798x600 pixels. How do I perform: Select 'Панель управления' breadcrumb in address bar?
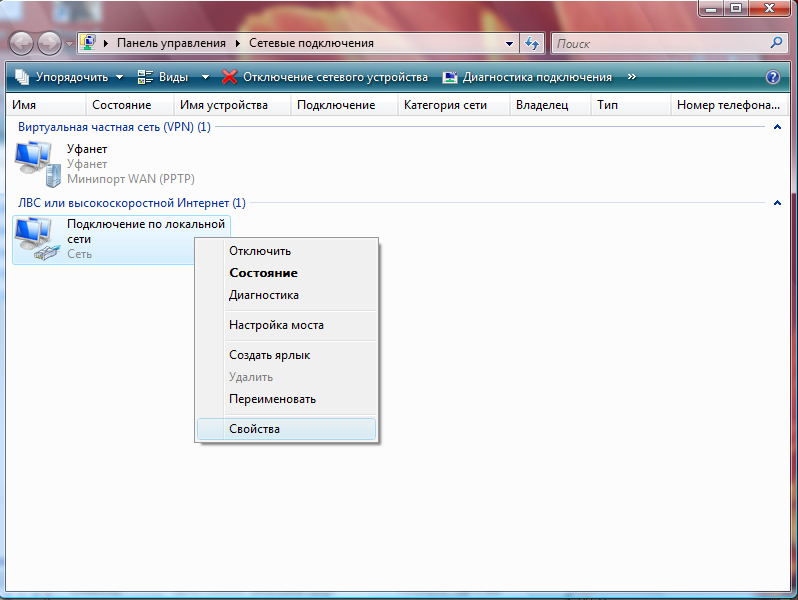(171, 43)
